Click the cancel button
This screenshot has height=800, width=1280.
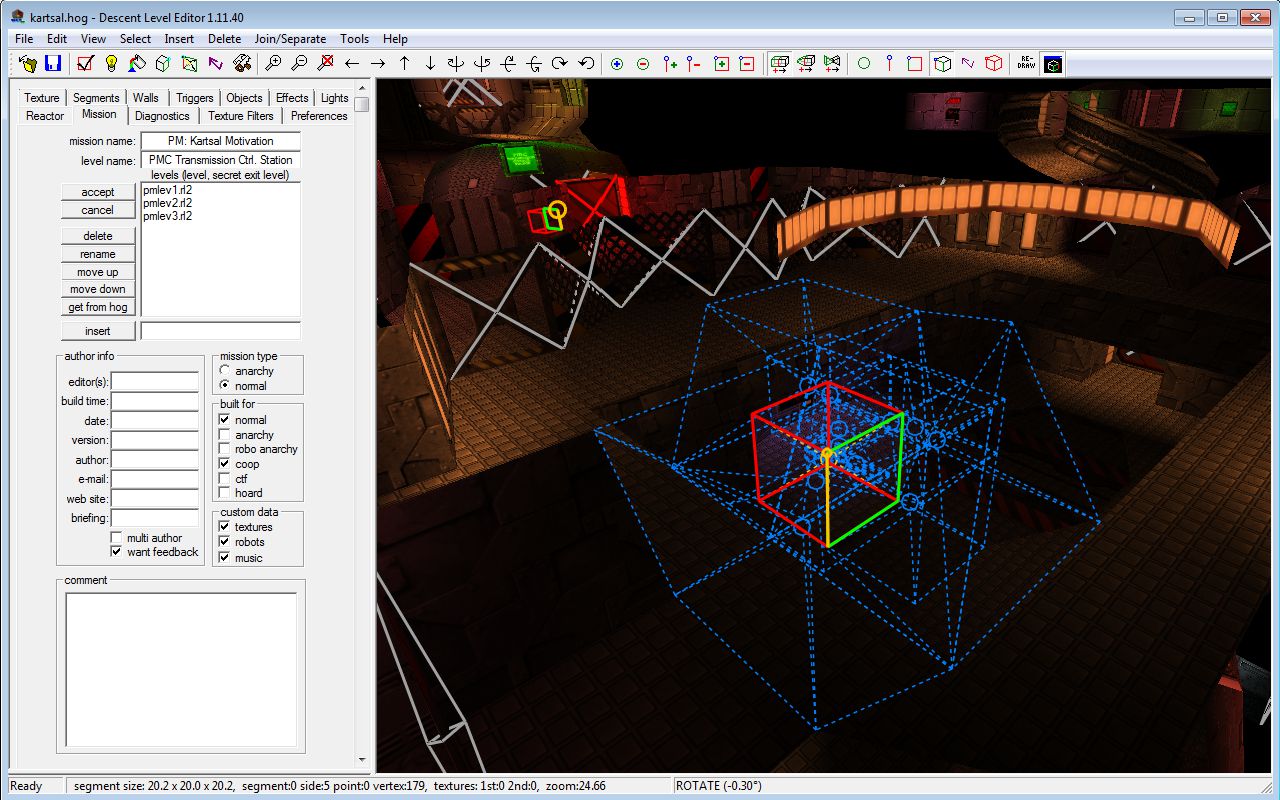(98, 210)
